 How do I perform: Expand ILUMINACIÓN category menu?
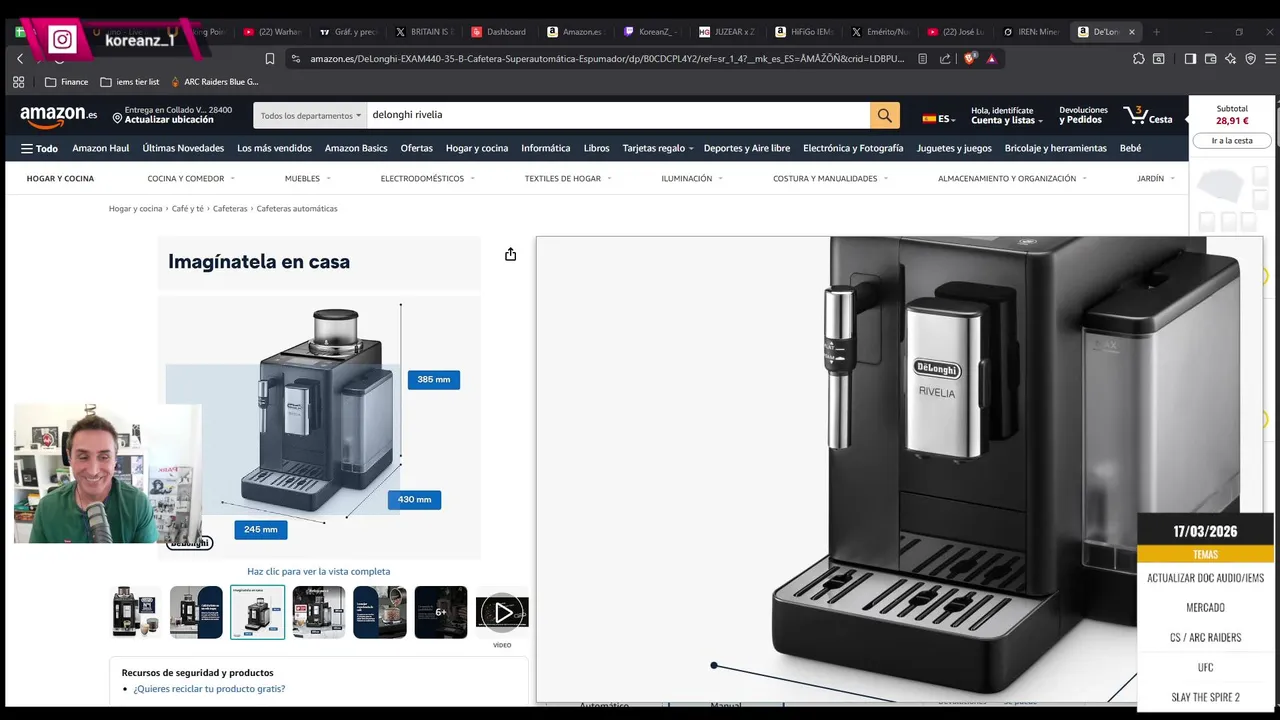pos(692,179)
